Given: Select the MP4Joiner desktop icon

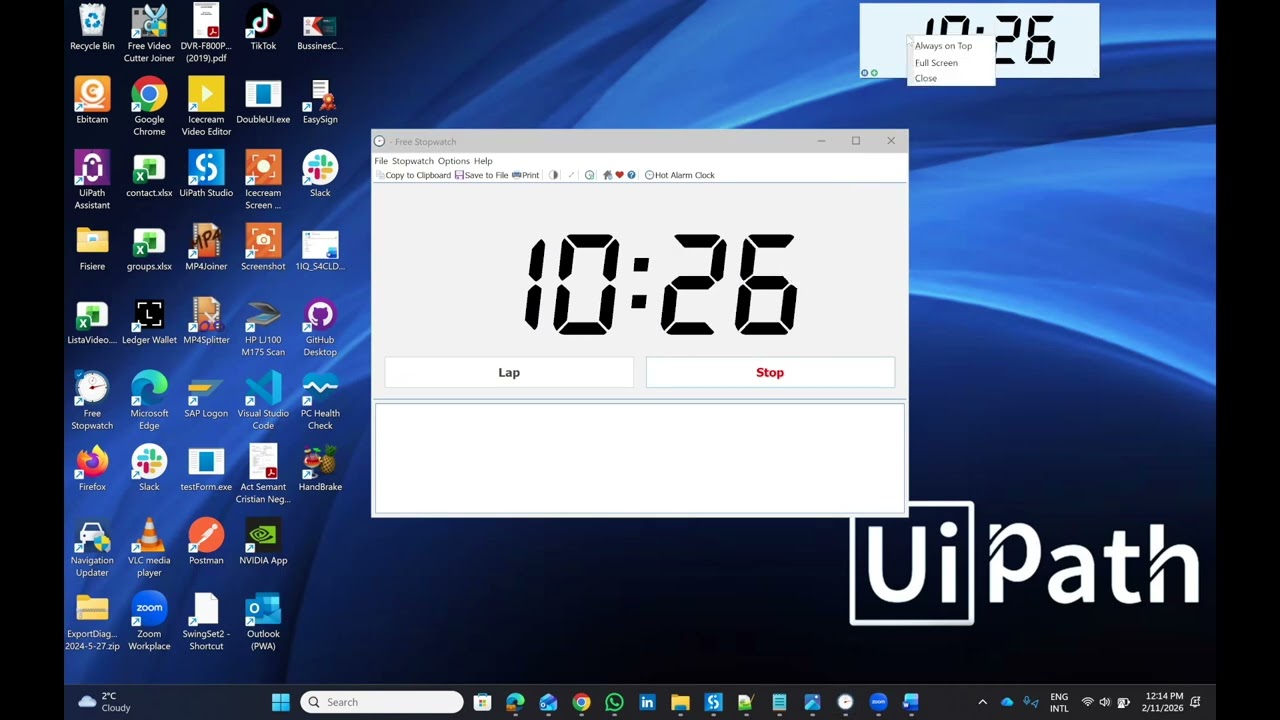Looking at the screenshot, I should (206, 248).
